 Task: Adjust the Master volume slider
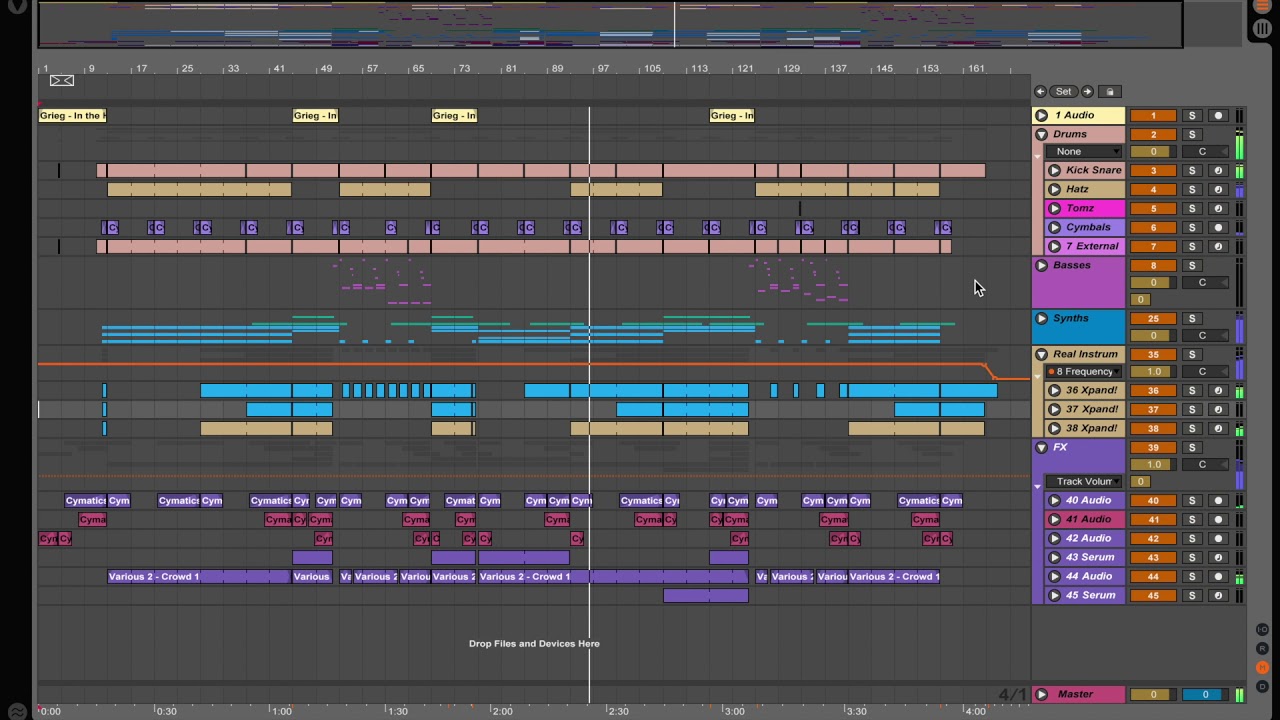(x=1153, y=694)
